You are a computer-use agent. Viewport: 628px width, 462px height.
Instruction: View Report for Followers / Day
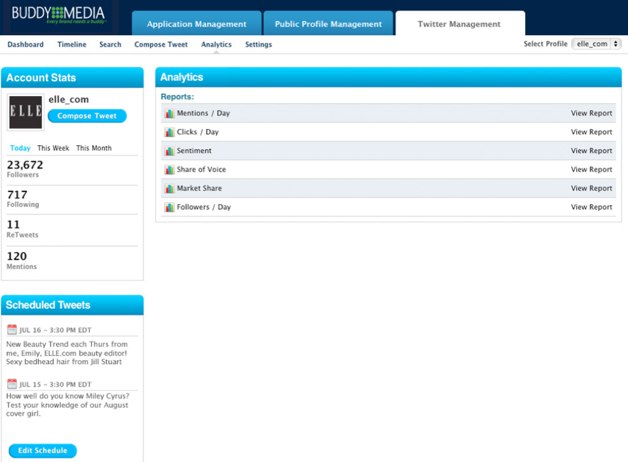coord(592,207)
